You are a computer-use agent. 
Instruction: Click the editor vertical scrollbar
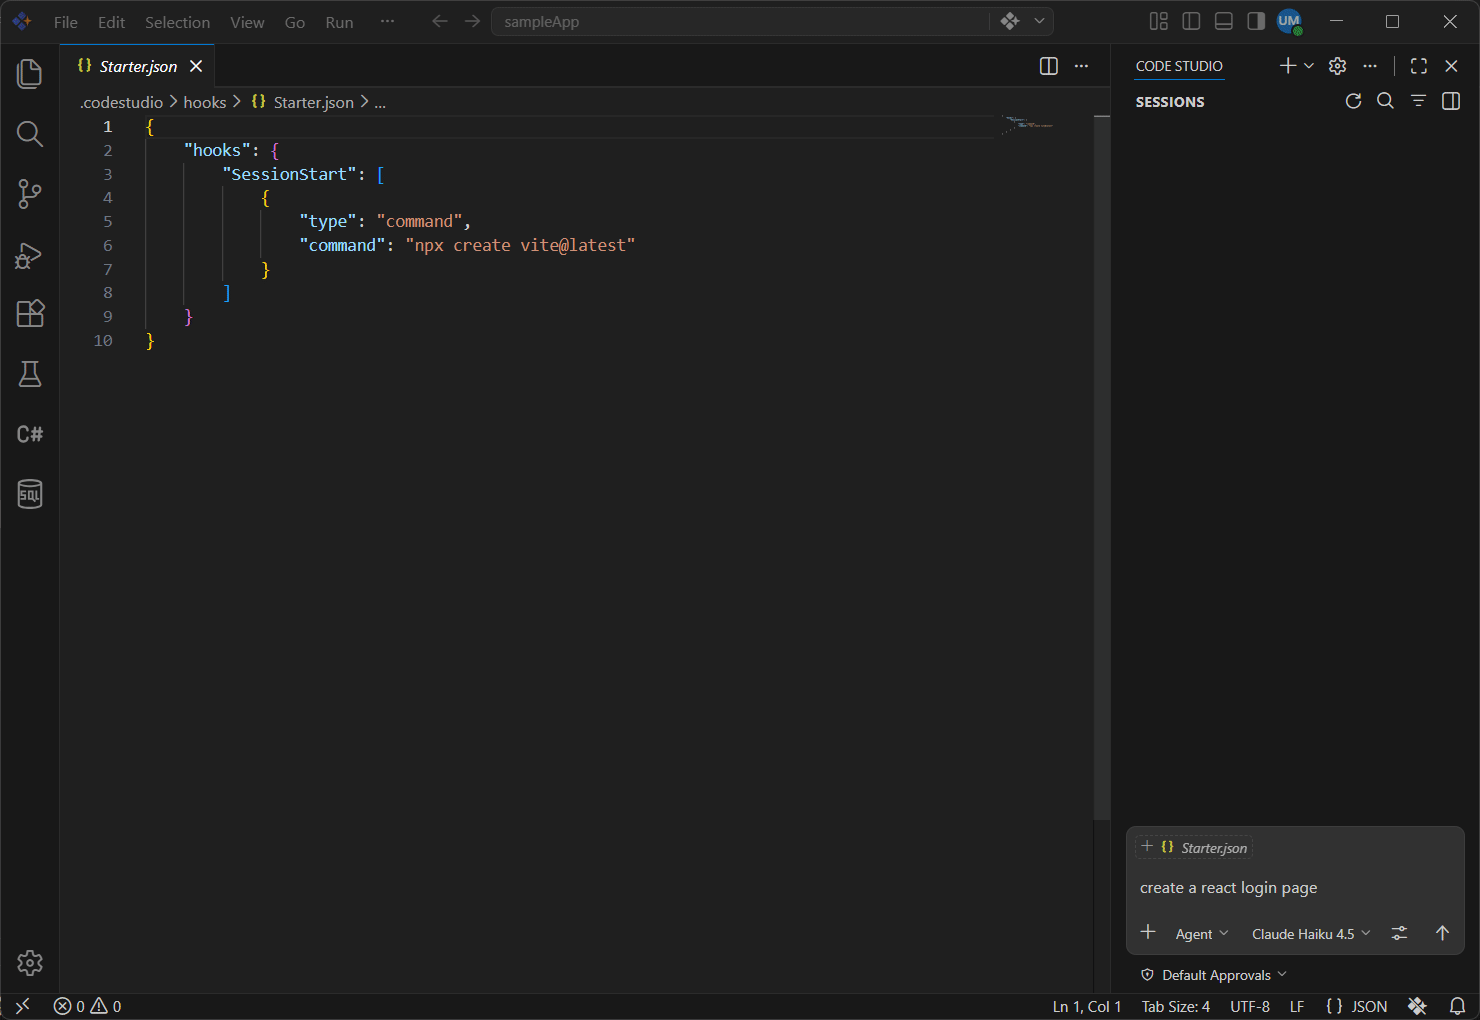tap(1102, 468)
